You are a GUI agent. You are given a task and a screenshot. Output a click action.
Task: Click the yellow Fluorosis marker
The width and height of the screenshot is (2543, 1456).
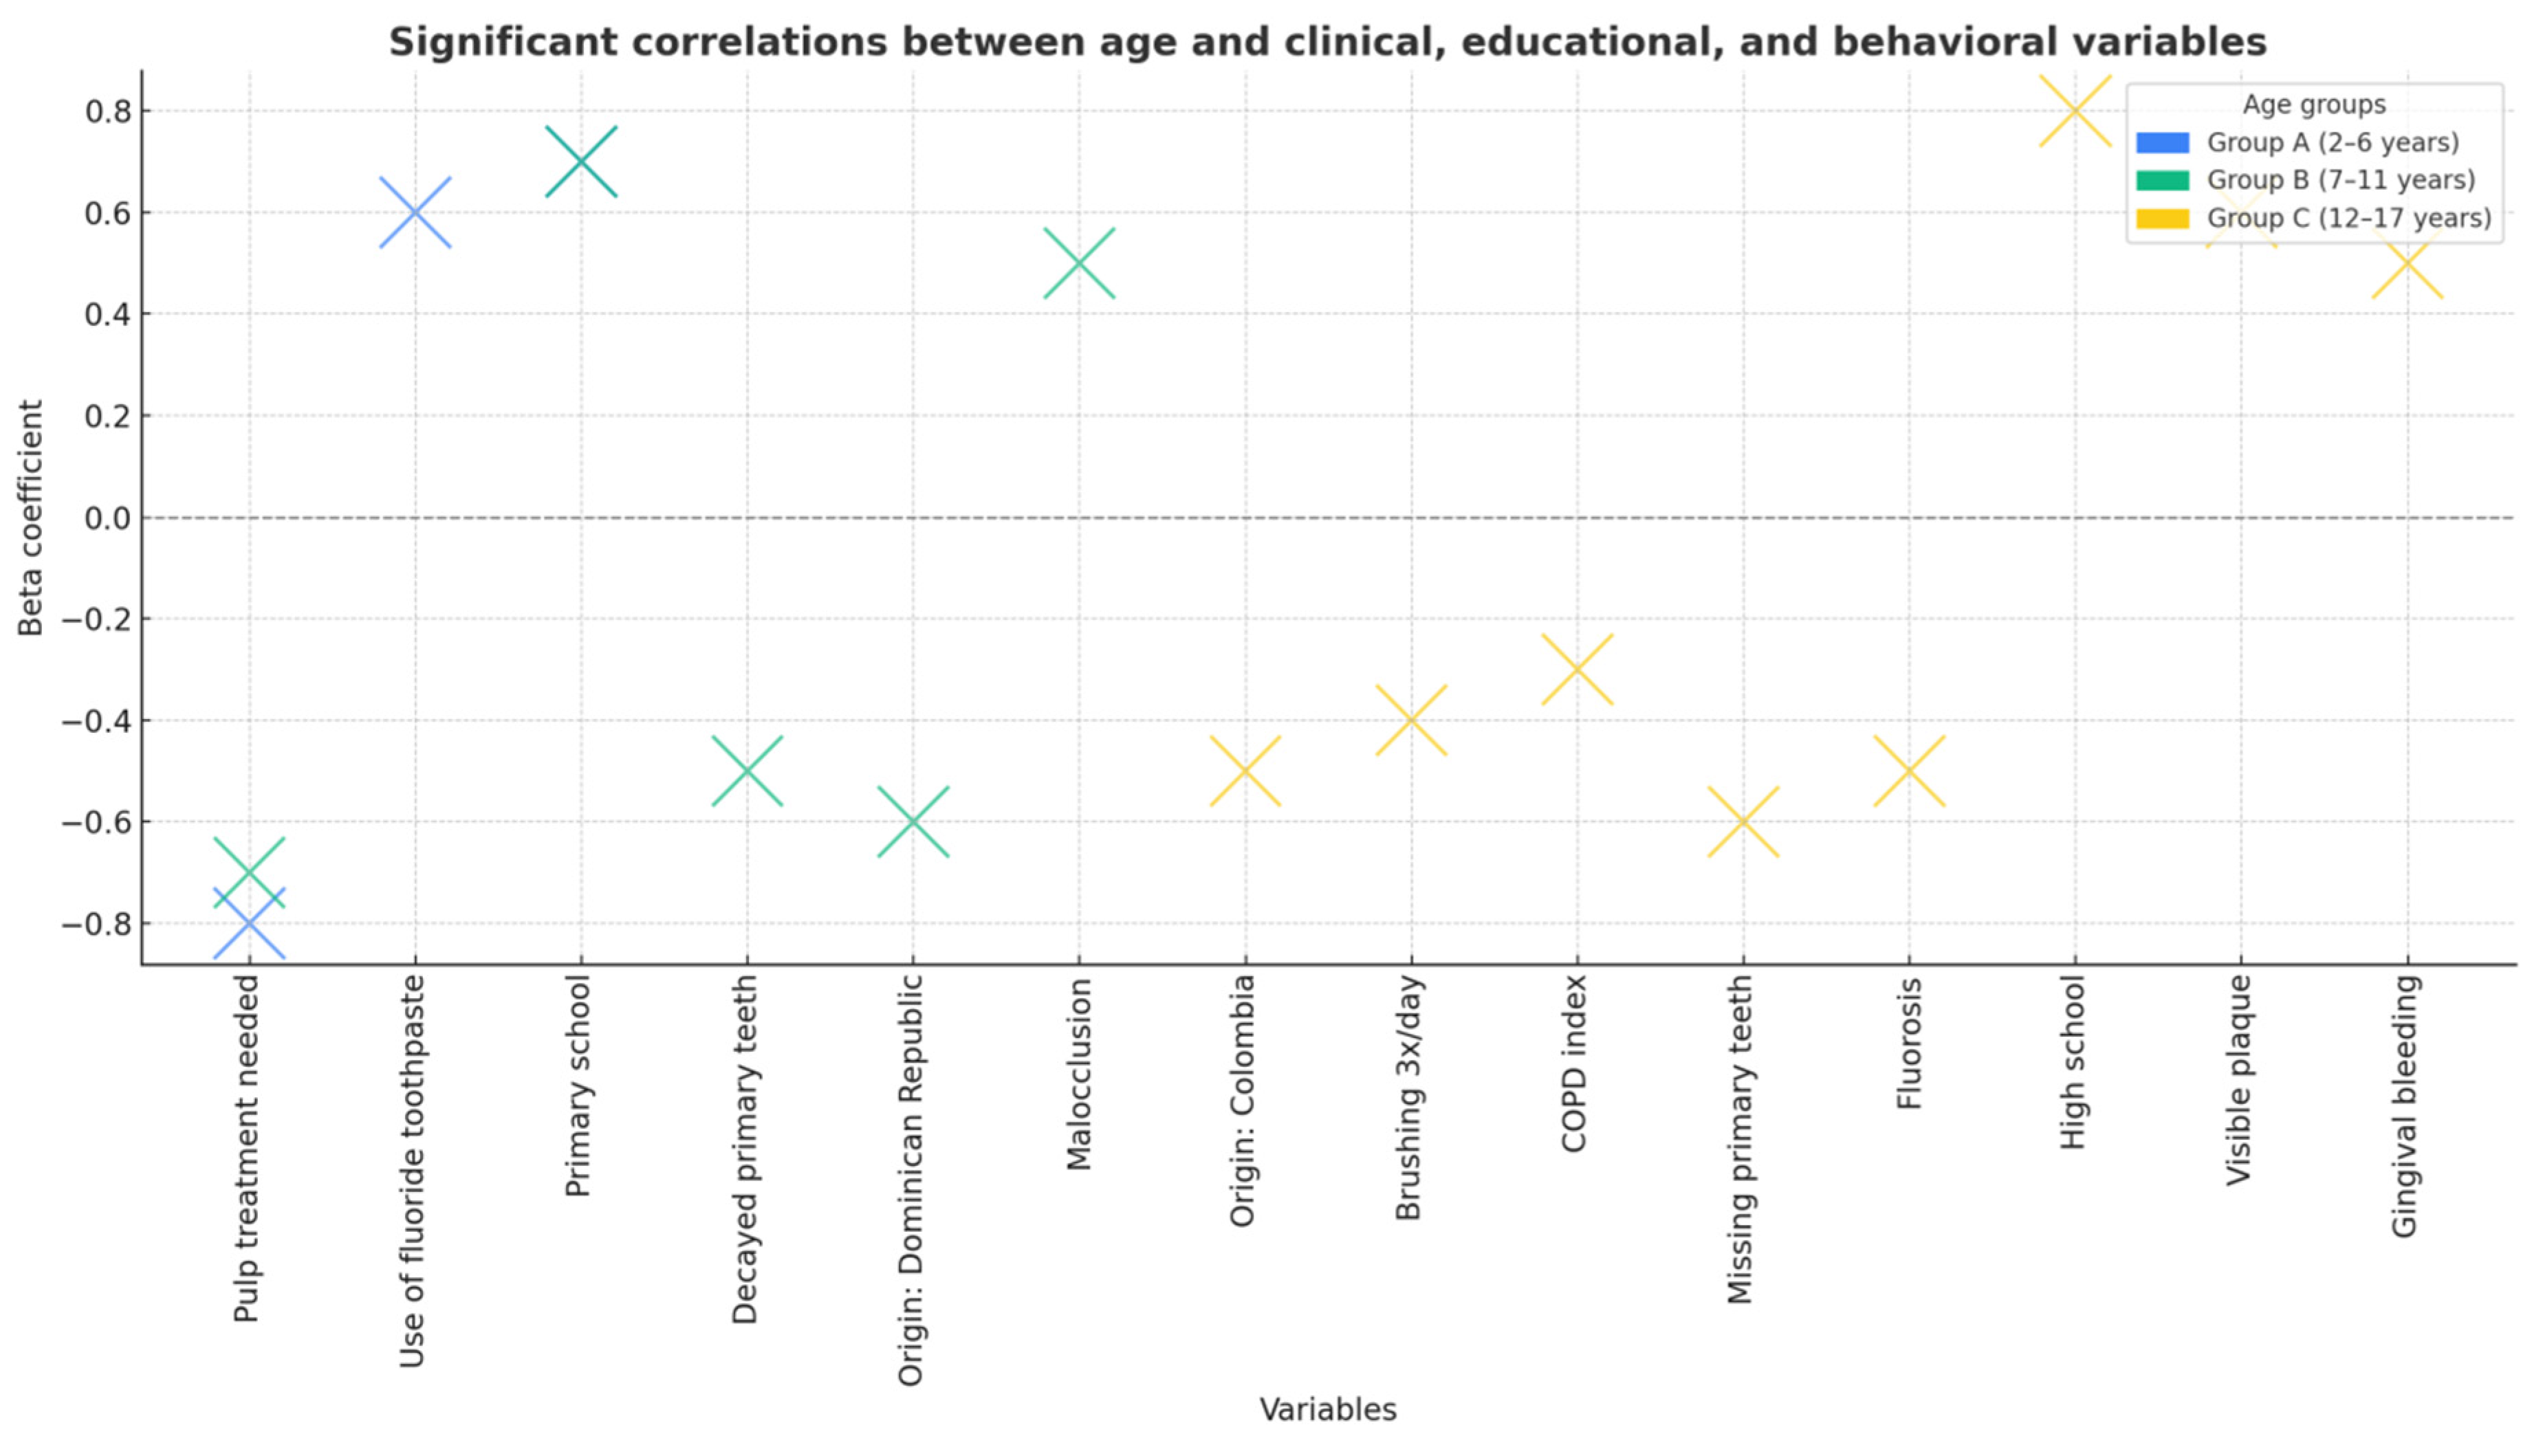[1909, 771]
